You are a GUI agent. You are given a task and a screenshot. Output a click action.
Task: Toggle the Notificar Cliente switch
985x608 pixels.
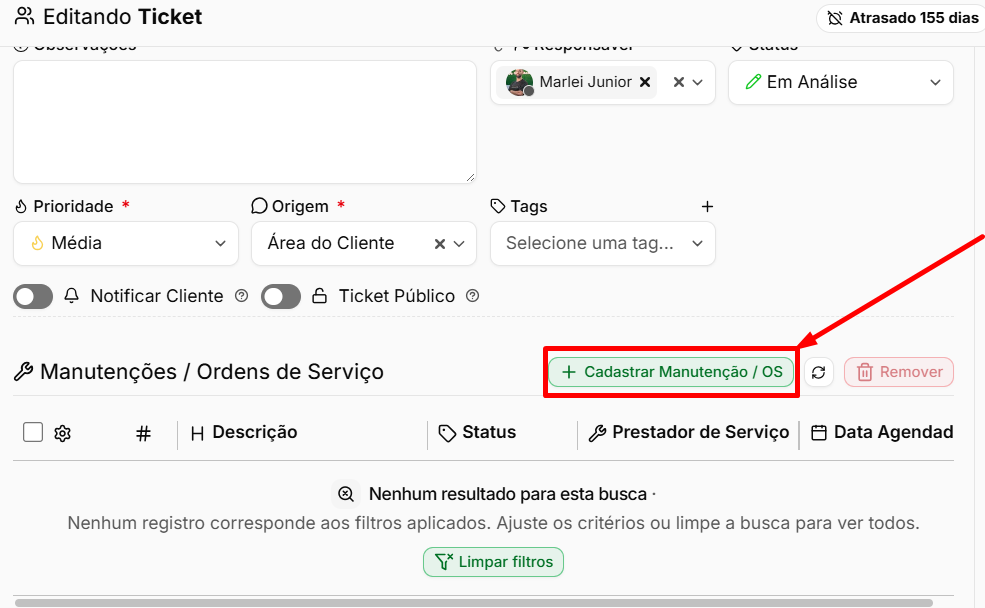coord(33,296)
